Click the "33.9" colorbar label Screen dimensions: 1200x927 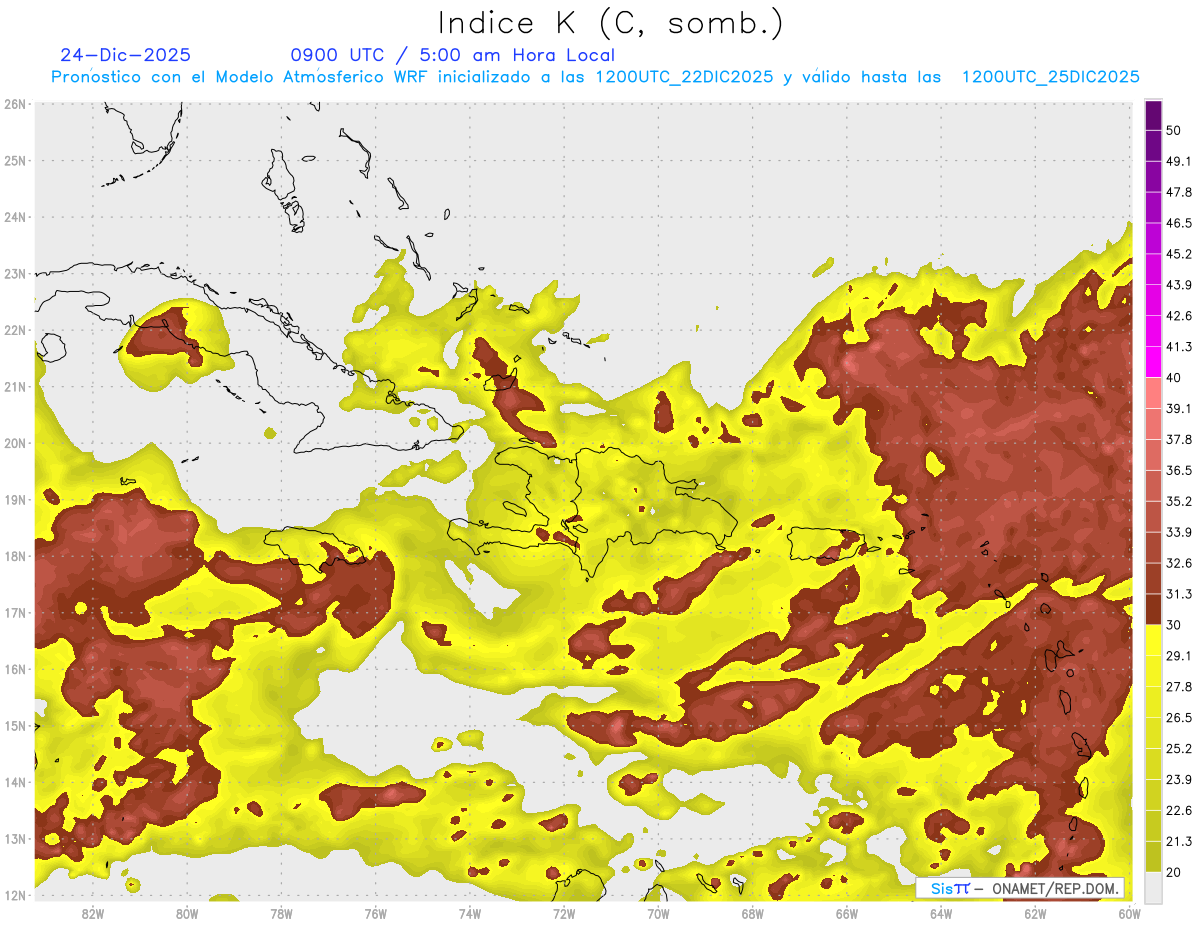click(x=1179, y=532)
